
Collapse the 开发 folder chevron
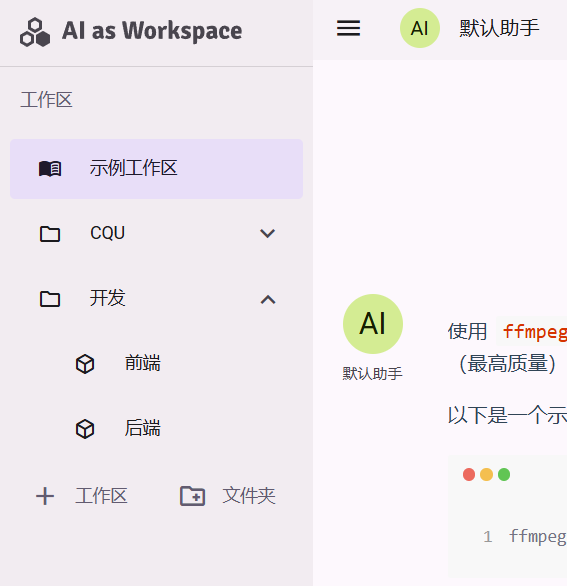[x=268, y=299]
